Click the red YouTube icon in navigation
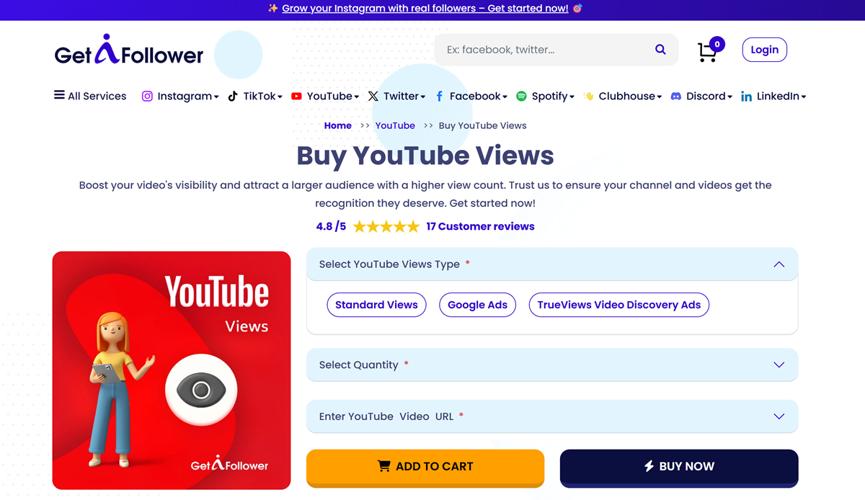865x500 pixels. click(297, 97)
